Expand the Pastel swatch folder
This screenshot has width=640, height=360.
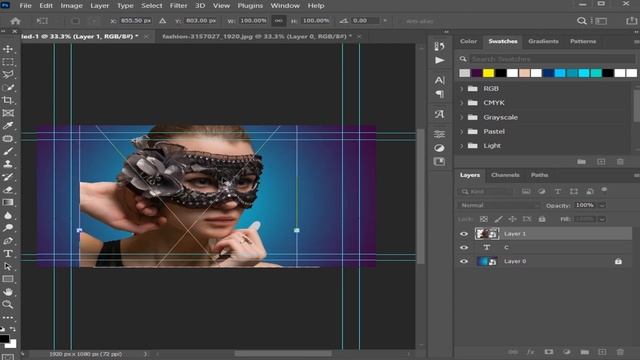pos(462,131)
